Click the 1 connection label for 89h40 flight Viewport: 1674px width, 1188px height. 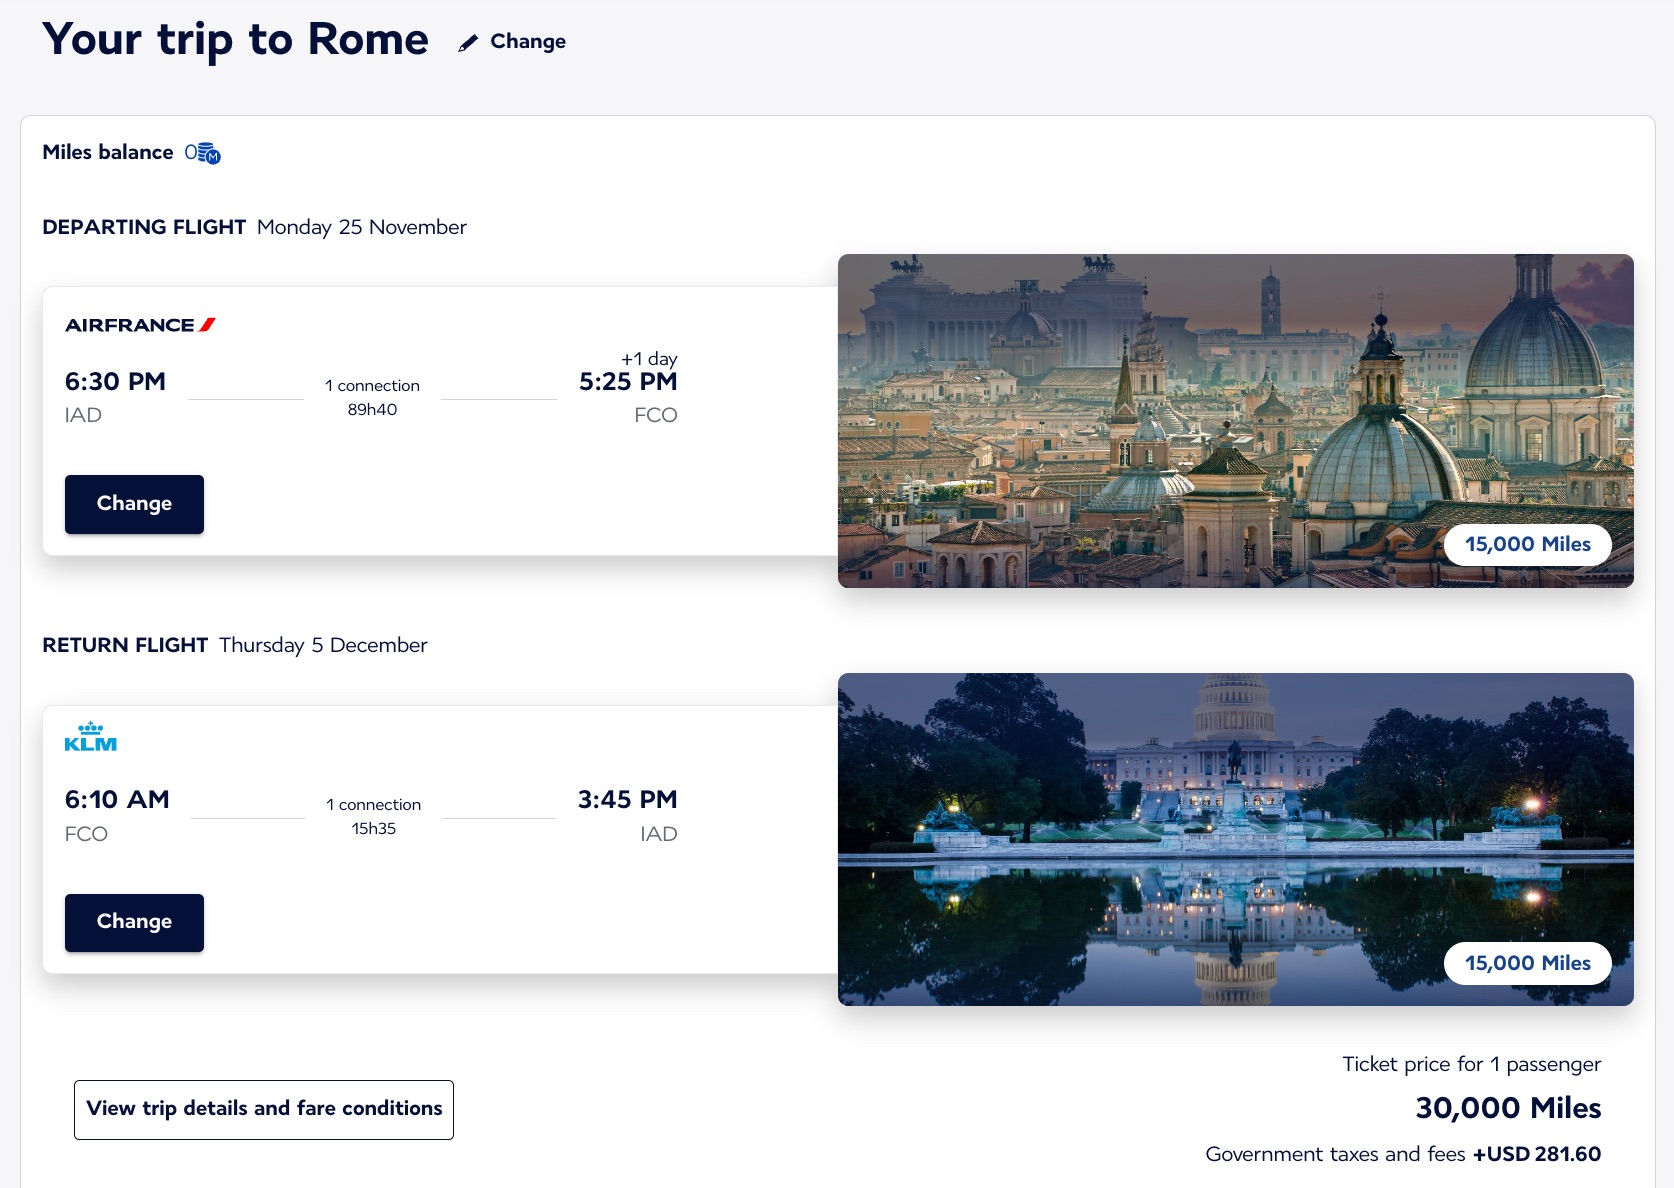click(372, 386)
